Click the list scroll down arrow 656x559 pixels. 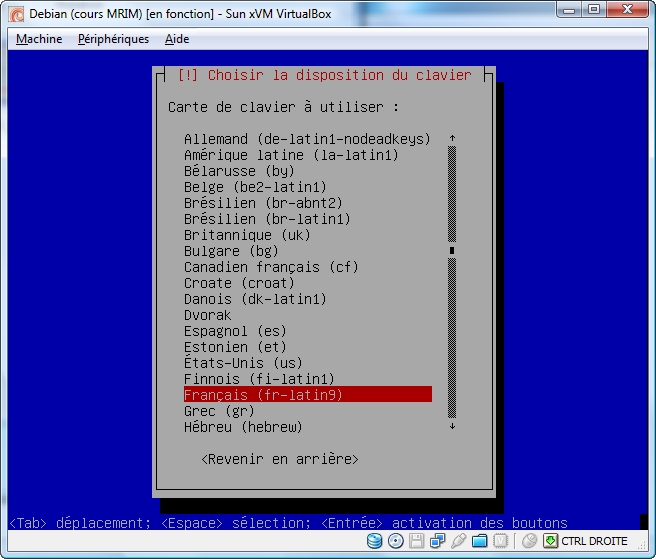click(452, 426)
